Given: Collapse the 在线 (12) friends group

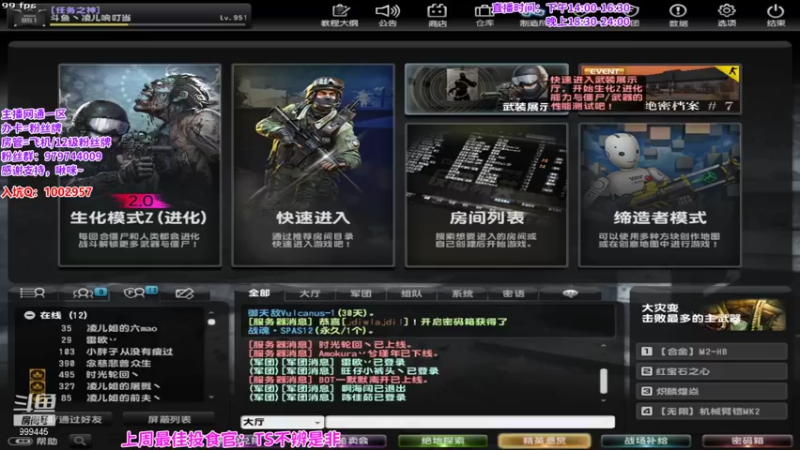Looking at the screenshot, I should (x=30, y=315).
